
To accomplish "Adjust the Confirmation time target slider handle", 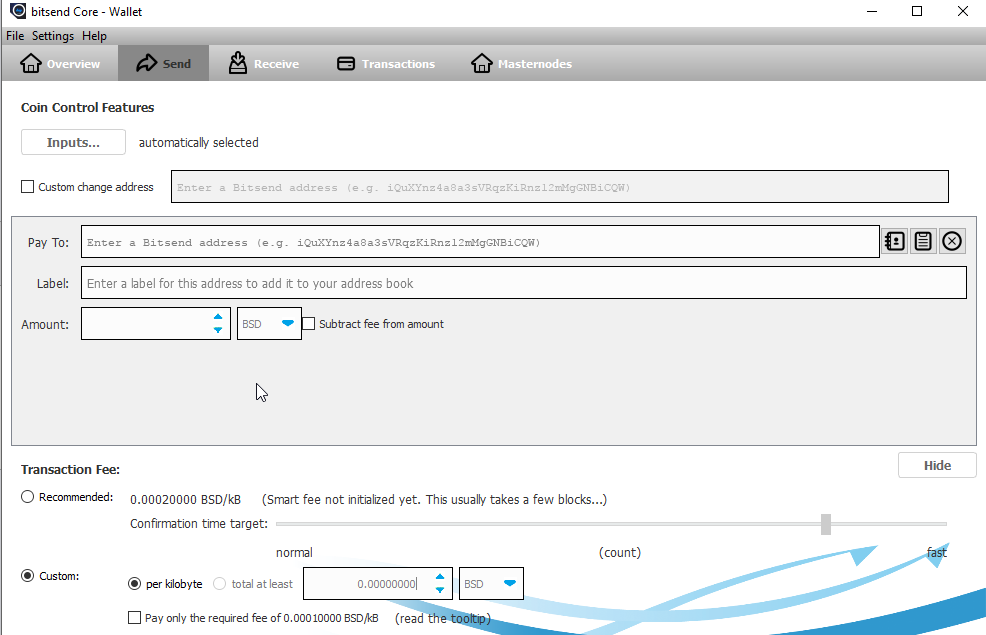I will [x=826, y=524].
